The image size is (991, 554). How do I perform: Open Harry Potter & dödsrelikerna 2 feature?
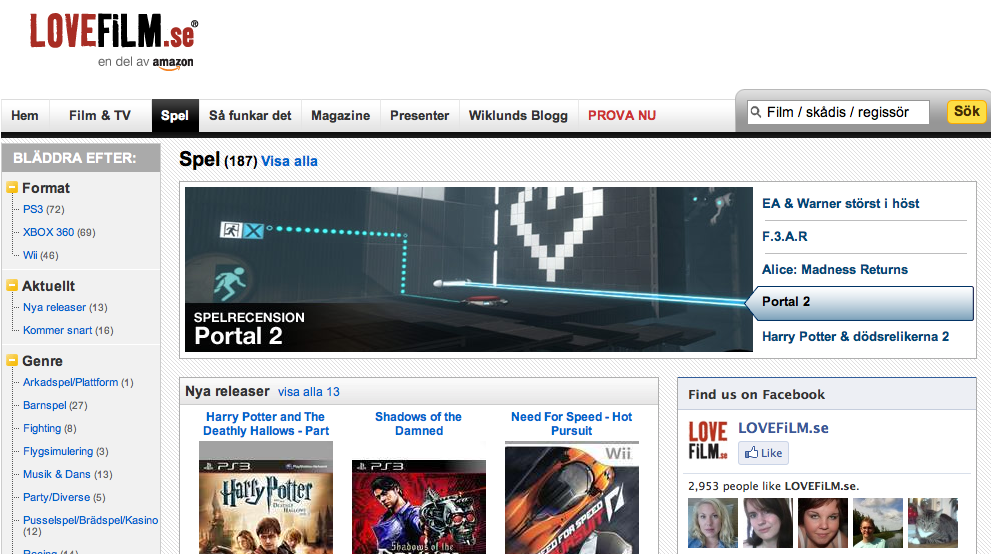pos(855,337)
